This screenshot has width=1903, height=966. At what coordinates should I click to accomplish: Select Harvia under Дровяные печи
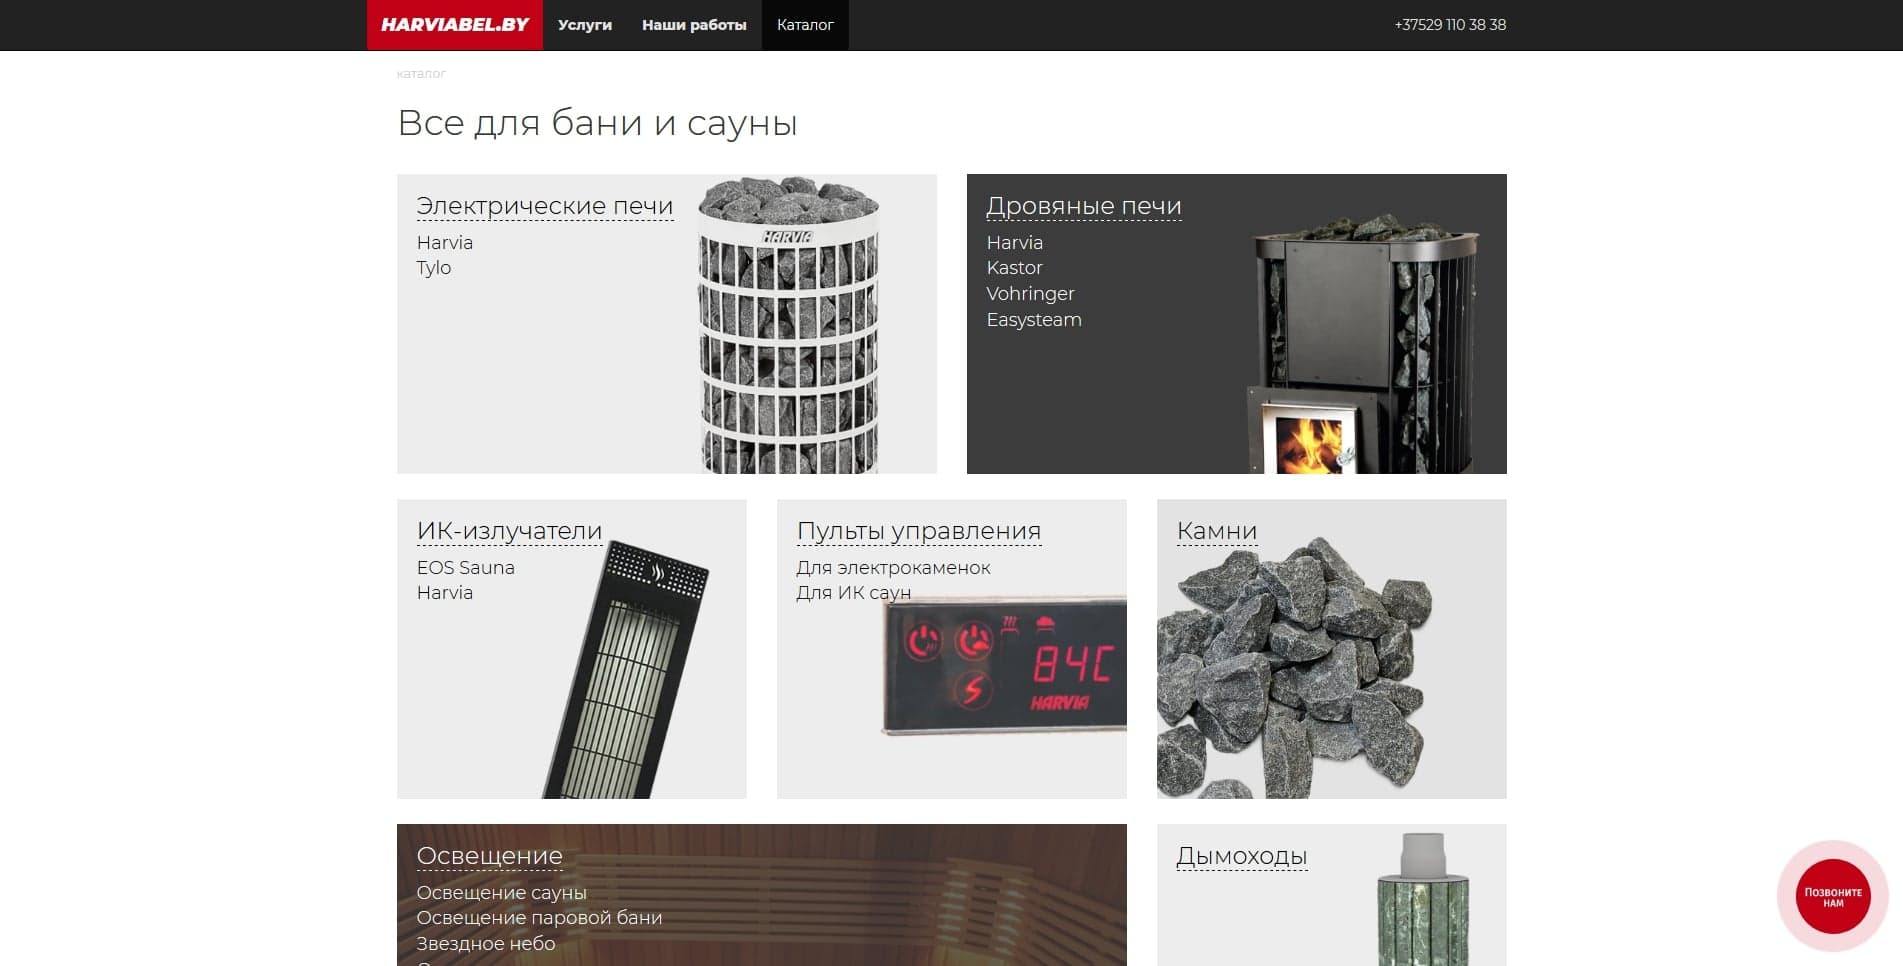1015,242
